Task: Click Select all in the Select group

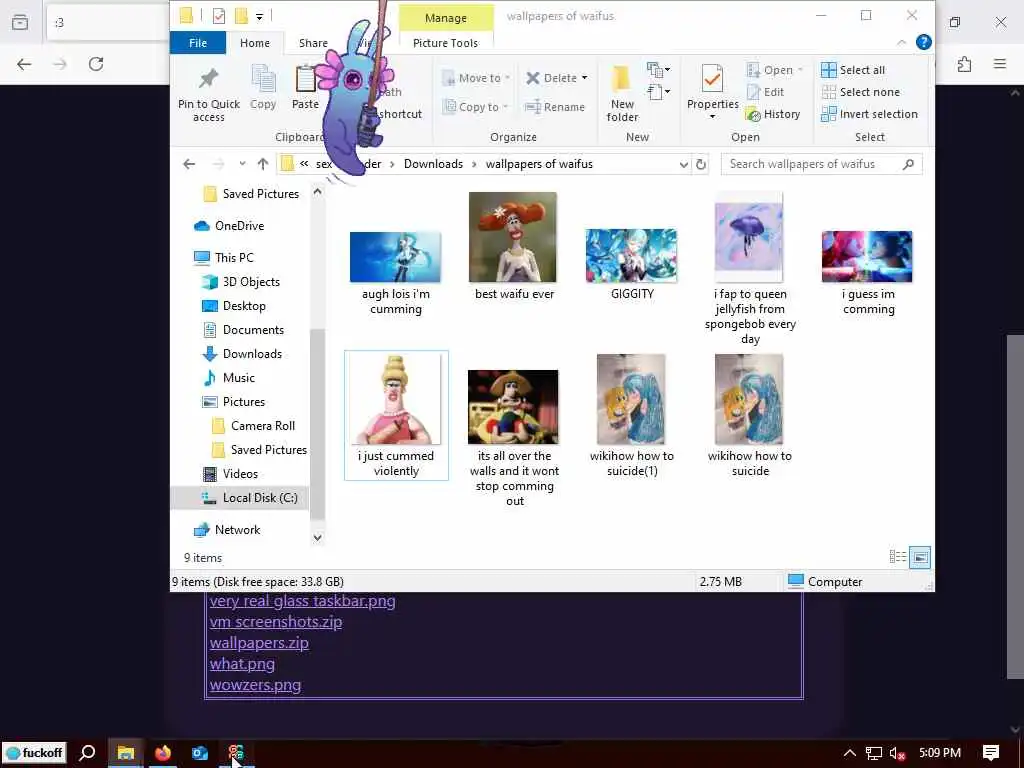Action: [853, 70]
